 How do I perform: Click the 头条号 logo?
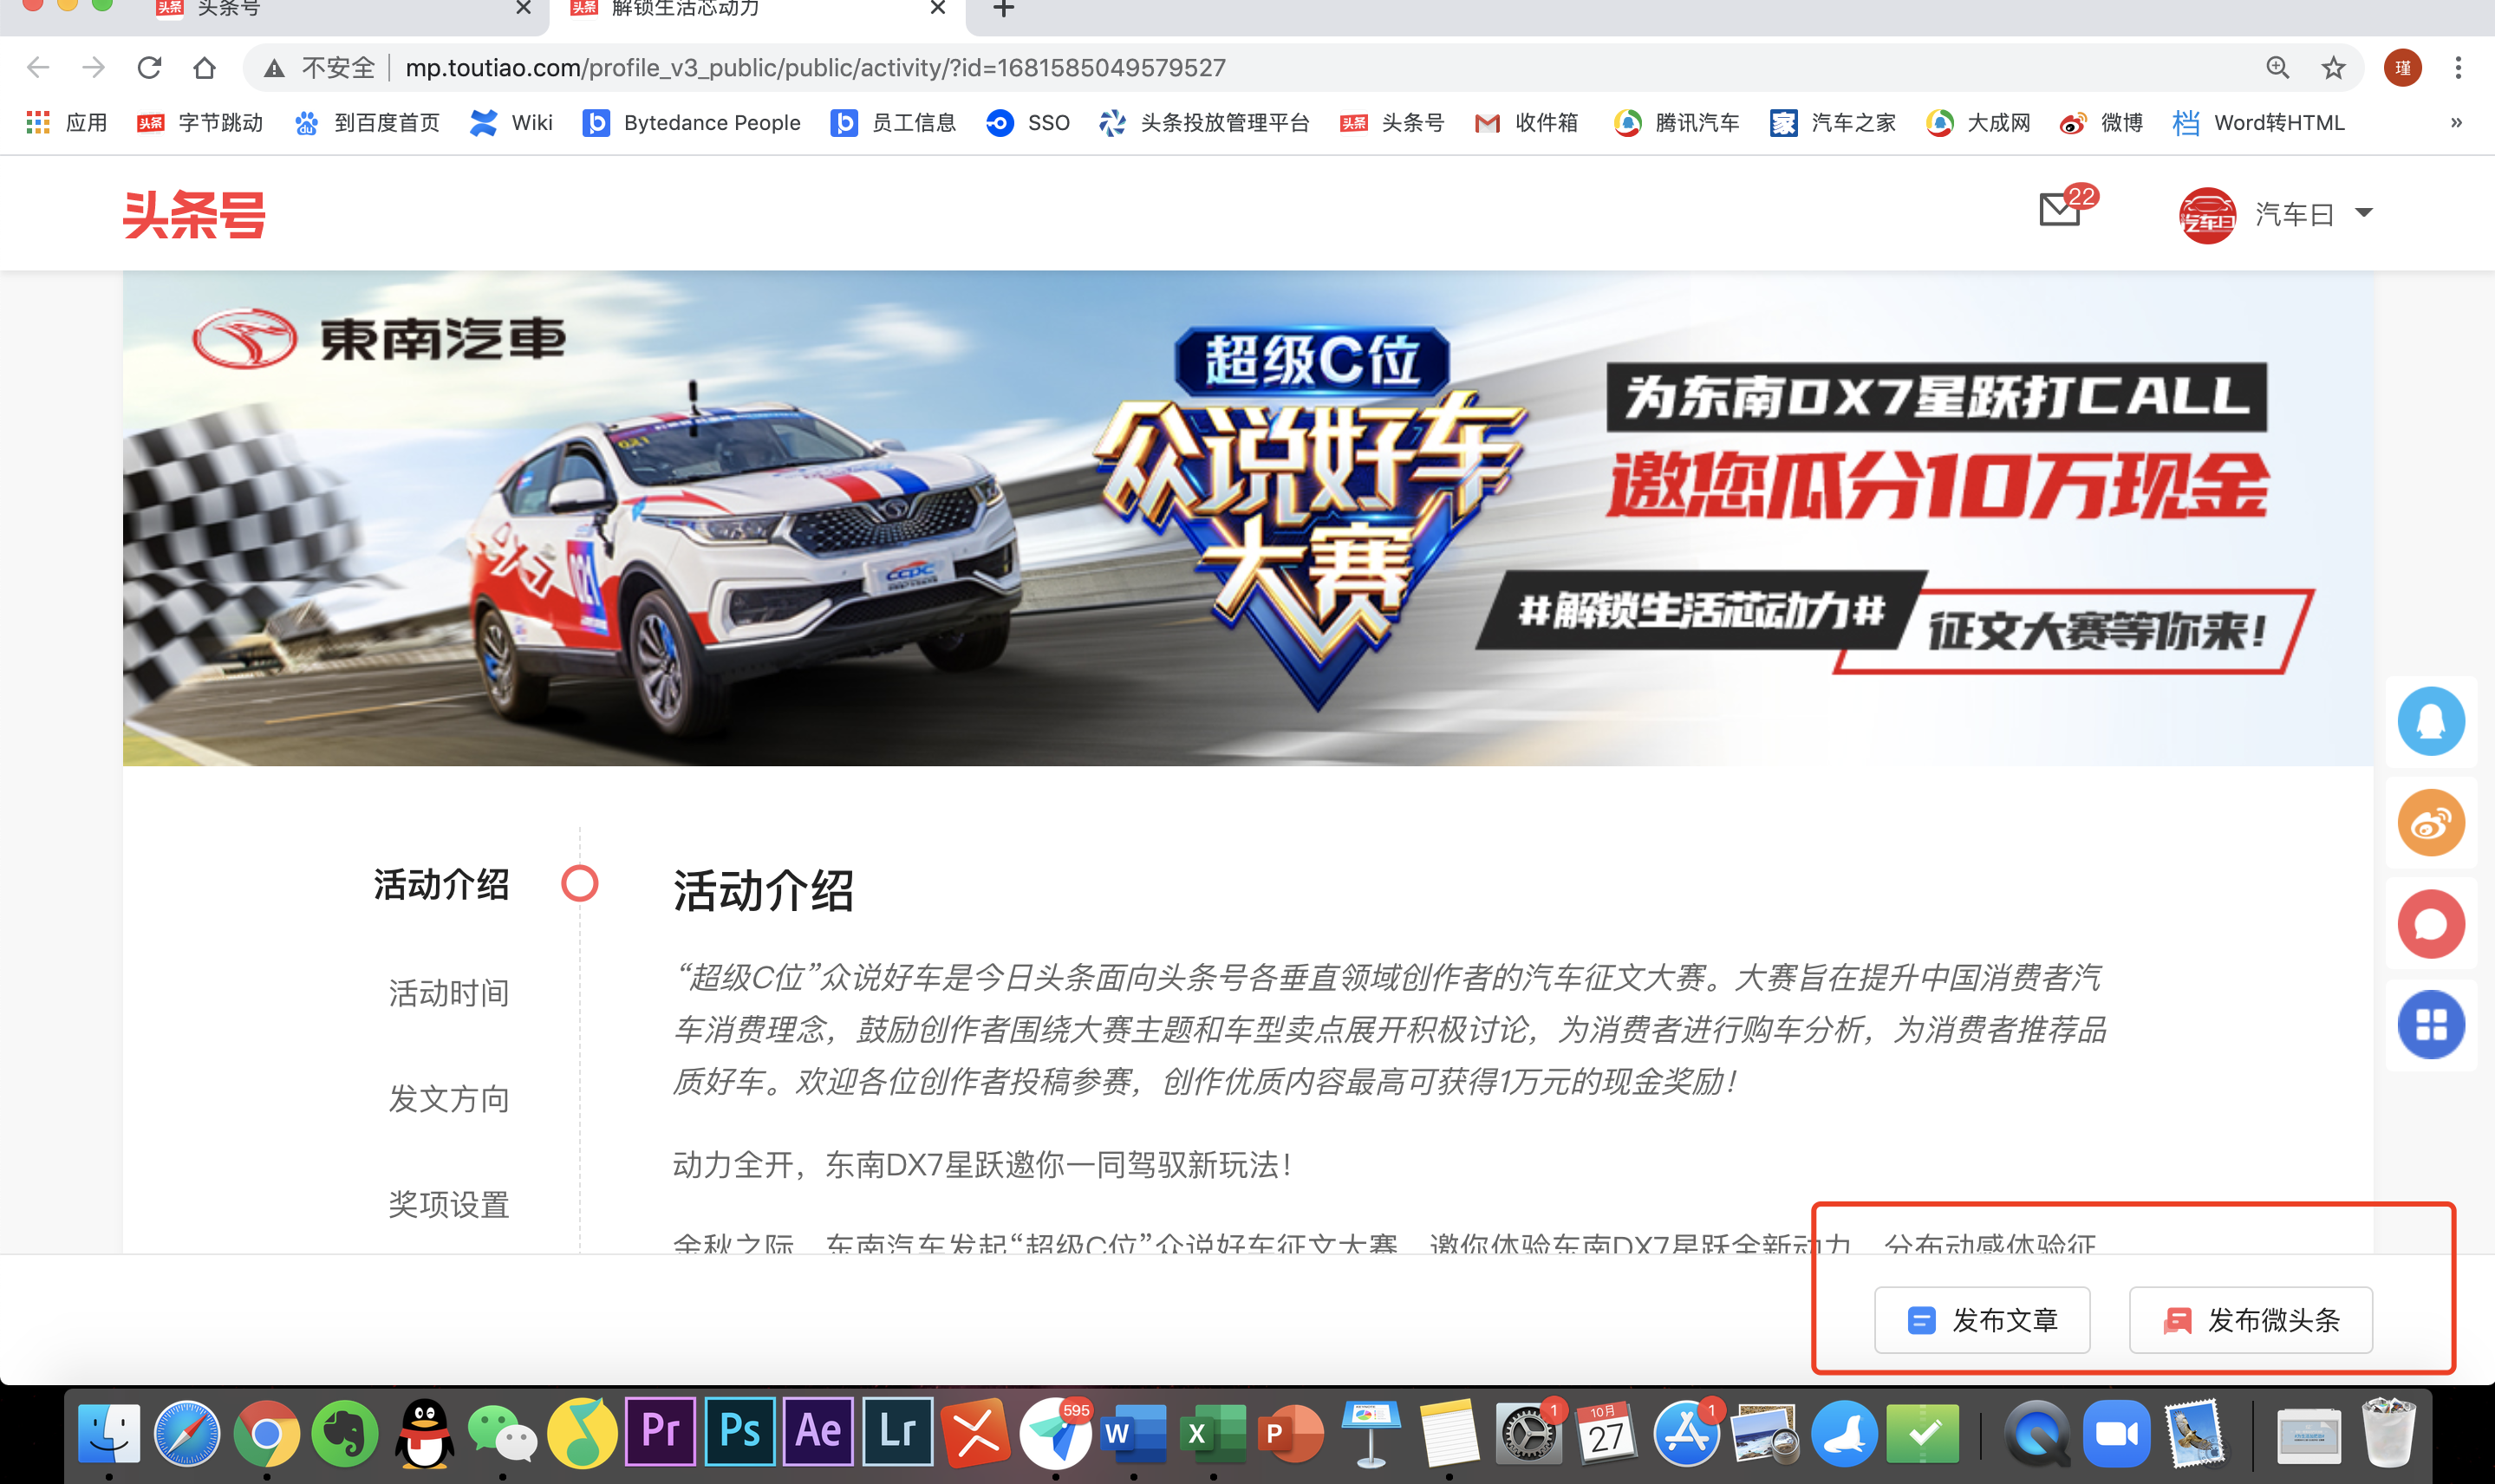194,214
